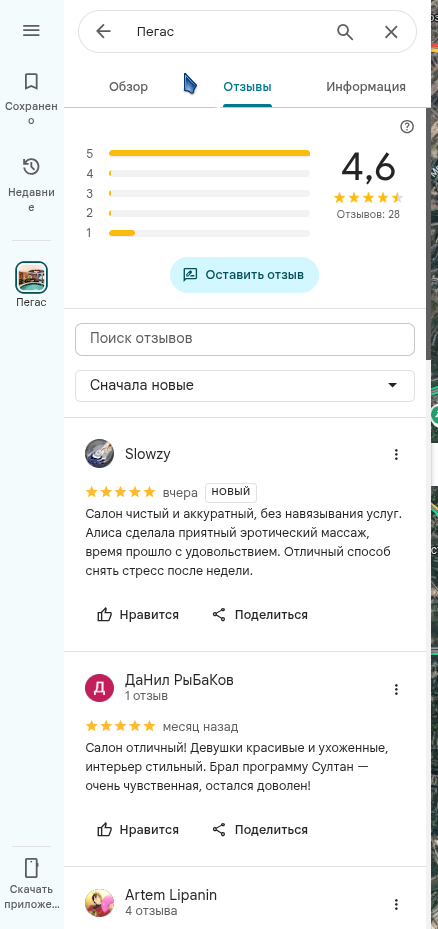Open the Информация tab
The width and height of the screenshot is (438, 929).
(366, 87)
